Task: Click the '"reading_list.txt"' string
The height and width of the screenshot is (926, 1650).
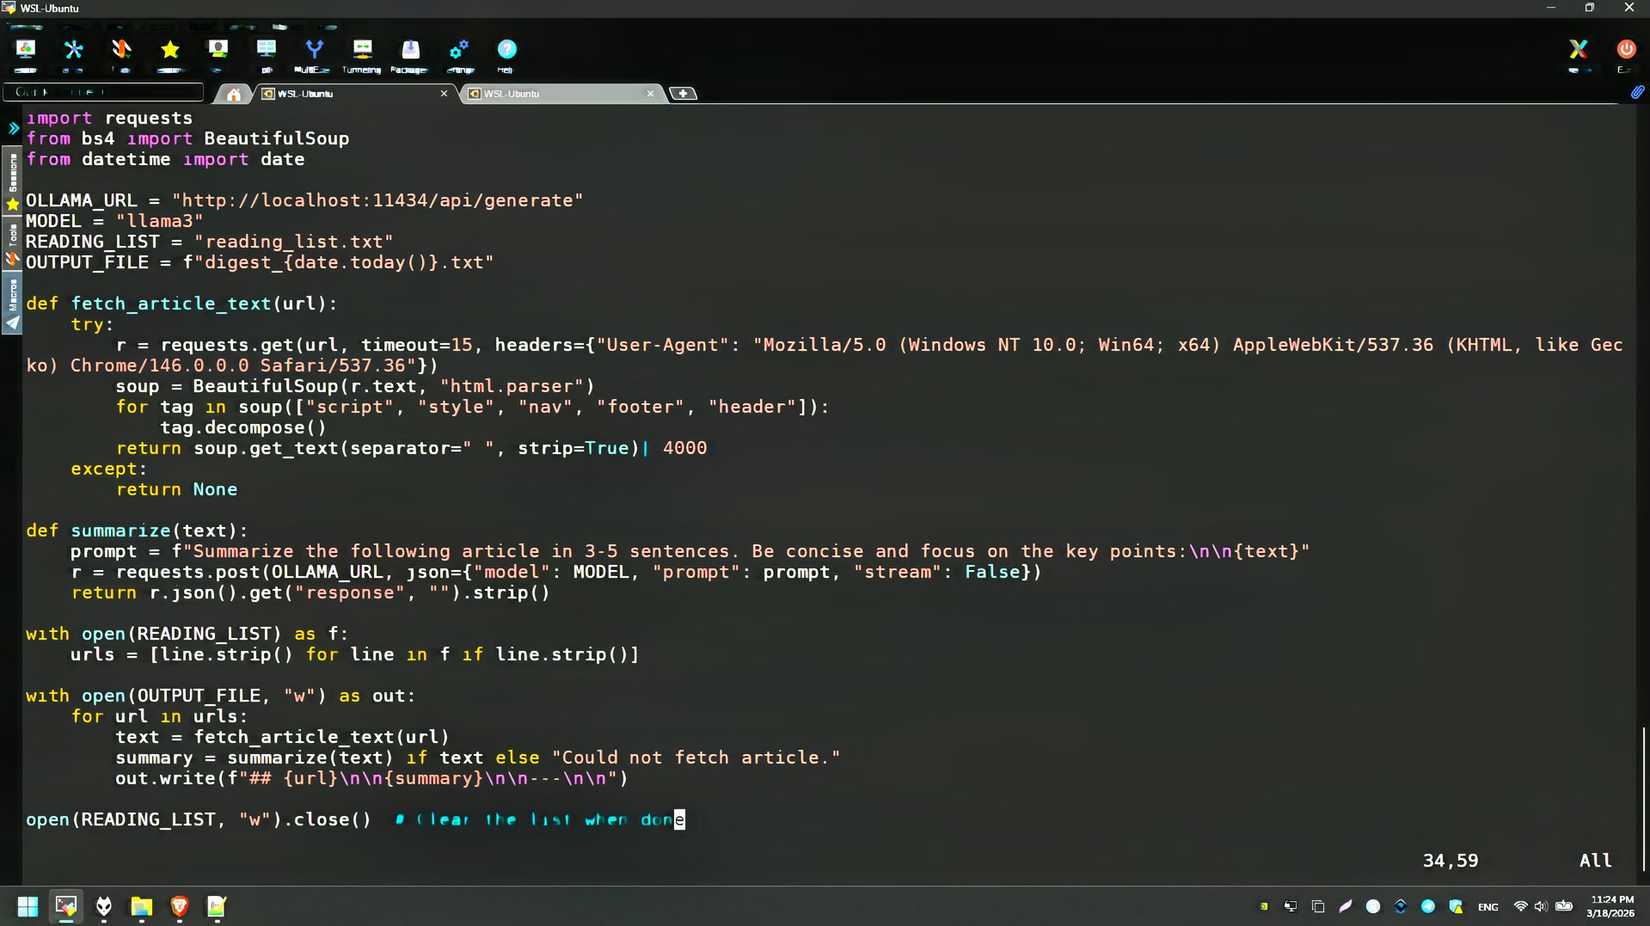Action: click(x=294, y=242)
